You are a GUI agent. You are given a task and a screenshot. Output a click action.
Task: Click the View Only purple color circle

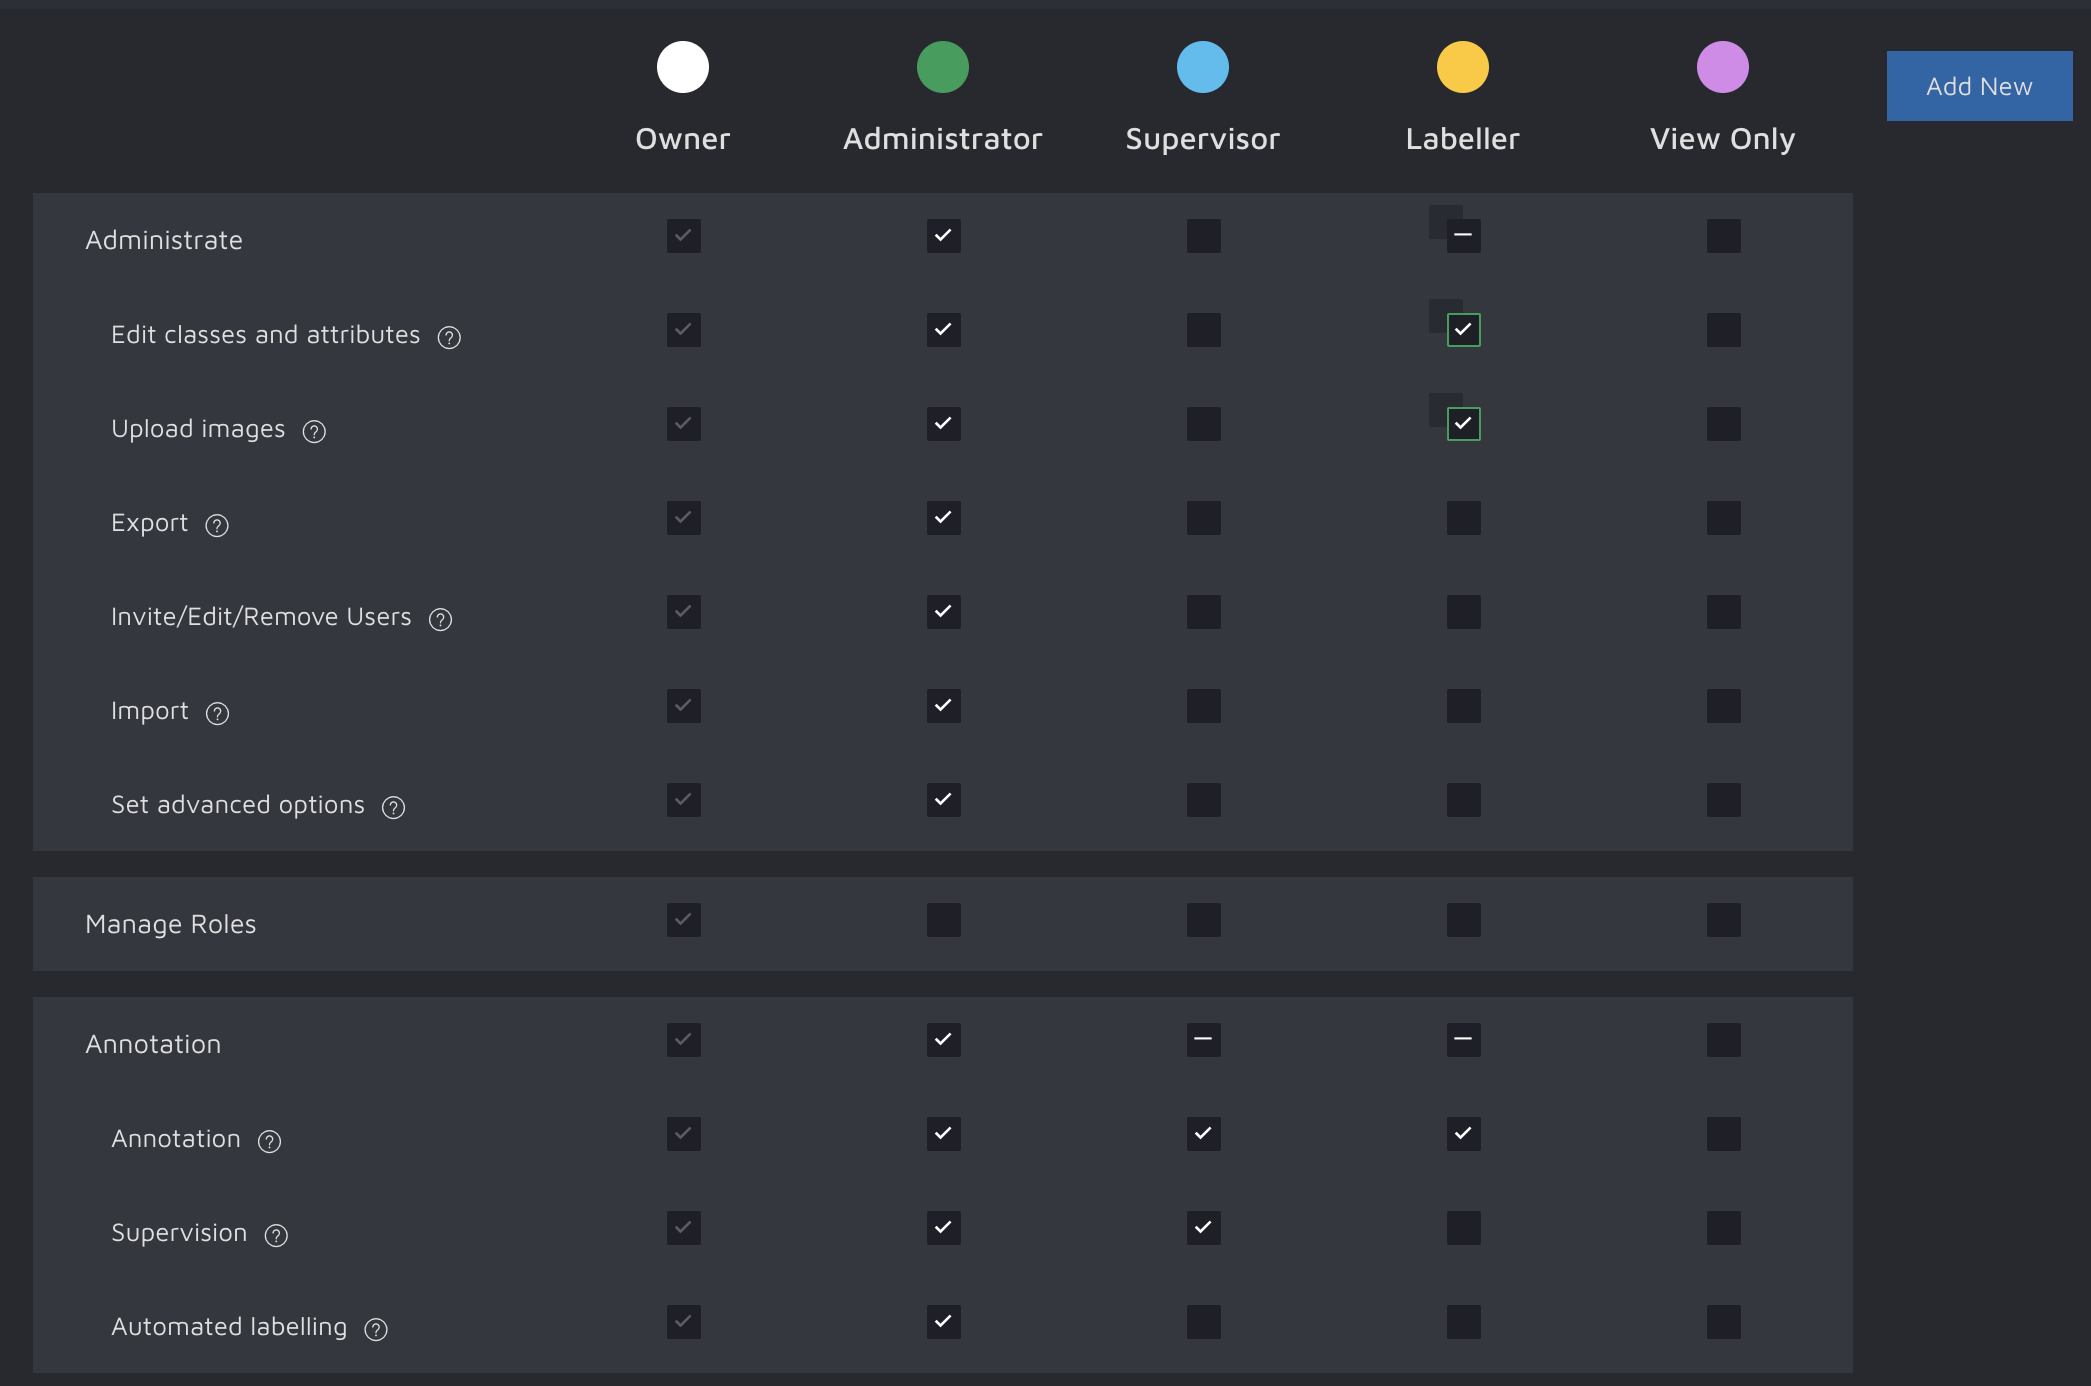coord(1722,67)
